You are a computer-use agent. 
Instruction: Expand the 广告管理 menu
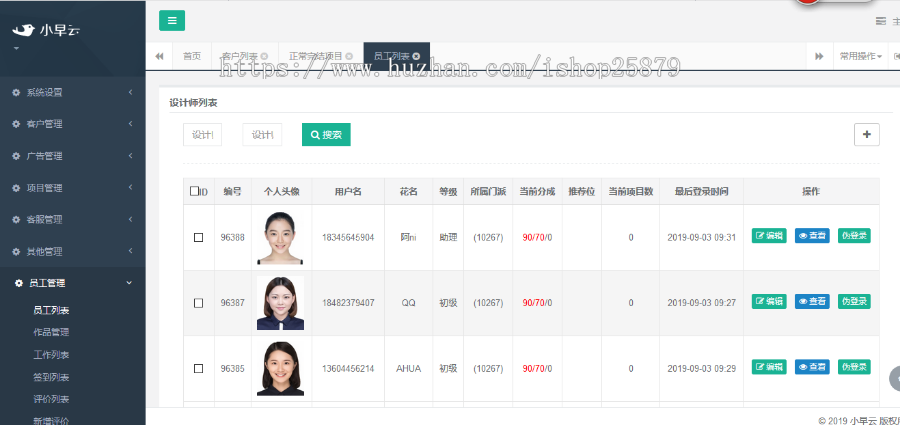point(72,156)
